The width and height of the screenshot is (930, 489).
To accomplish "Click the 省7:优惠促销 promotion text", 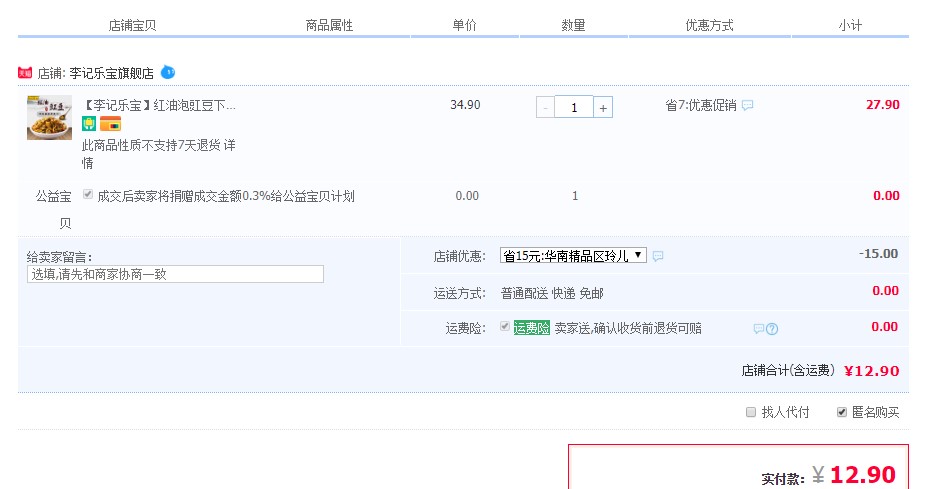I will click(700, 106).
